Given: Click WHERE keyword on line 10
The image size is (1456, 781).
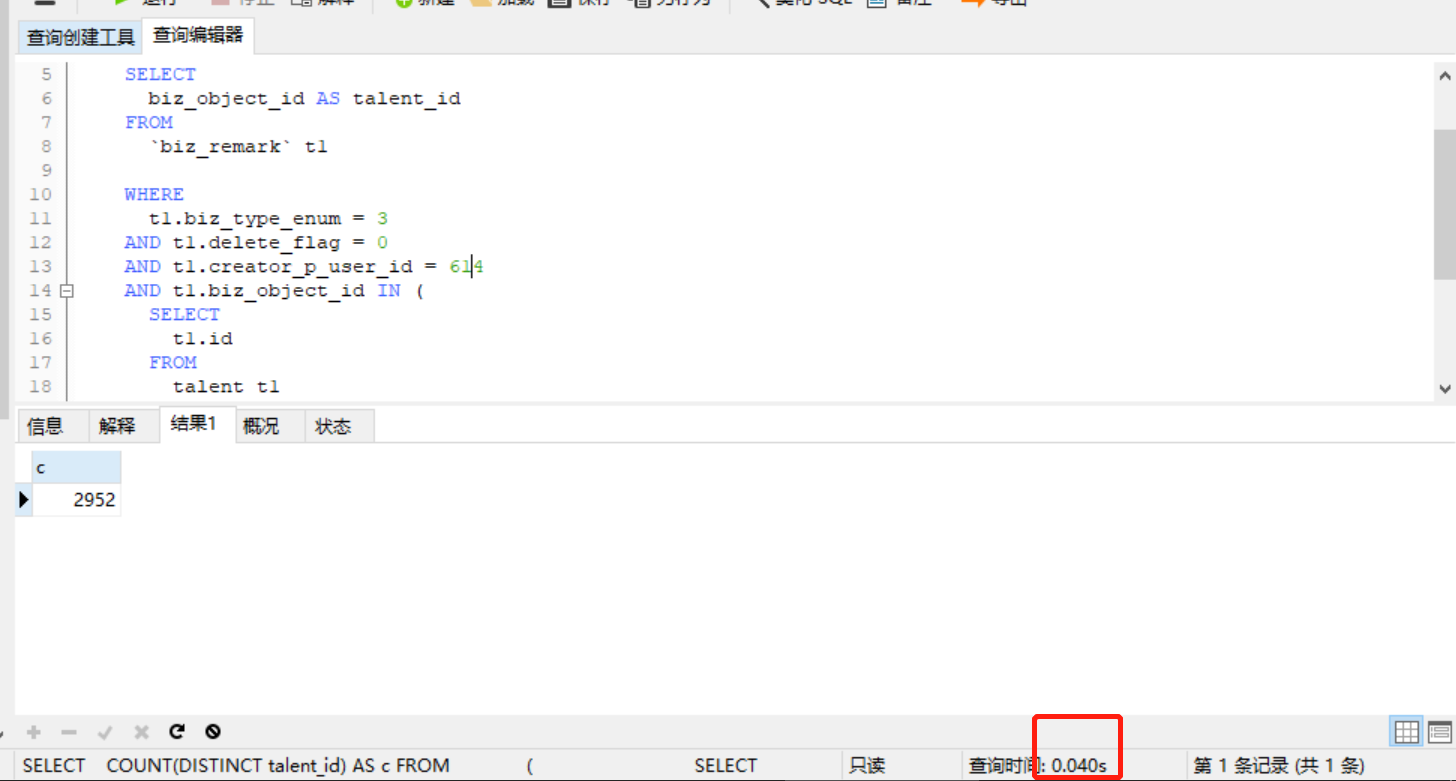Looking at the screenshot, I should (154, 194).
